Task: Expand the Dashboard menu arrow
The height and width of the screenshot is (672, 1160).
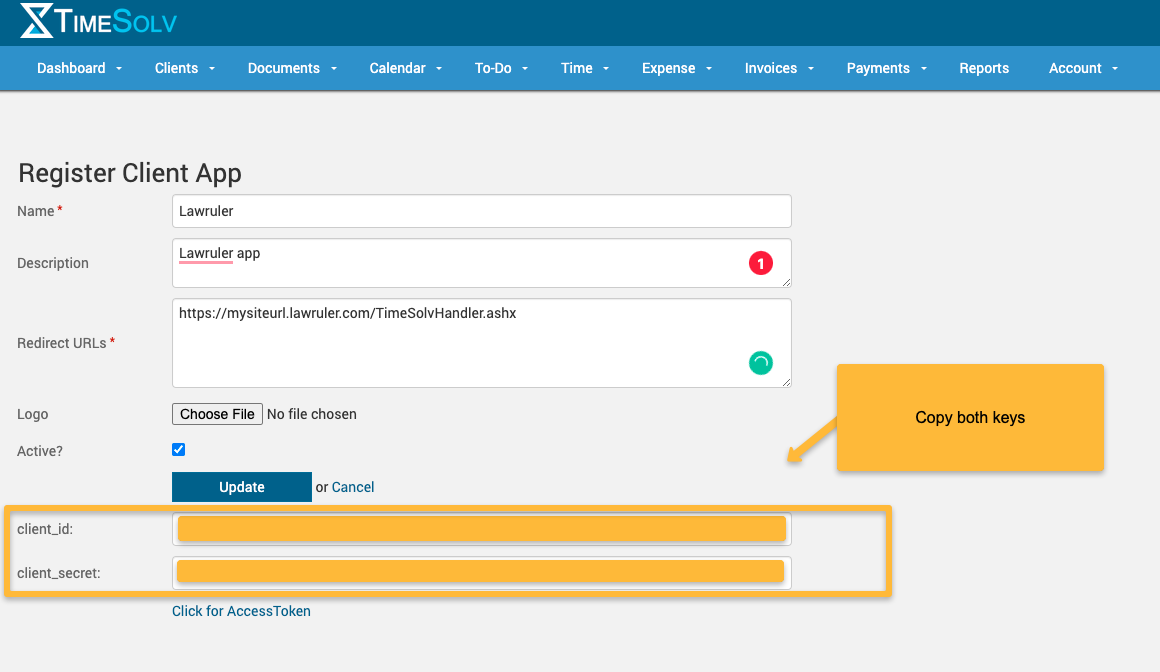Action: tap(119, 69)
